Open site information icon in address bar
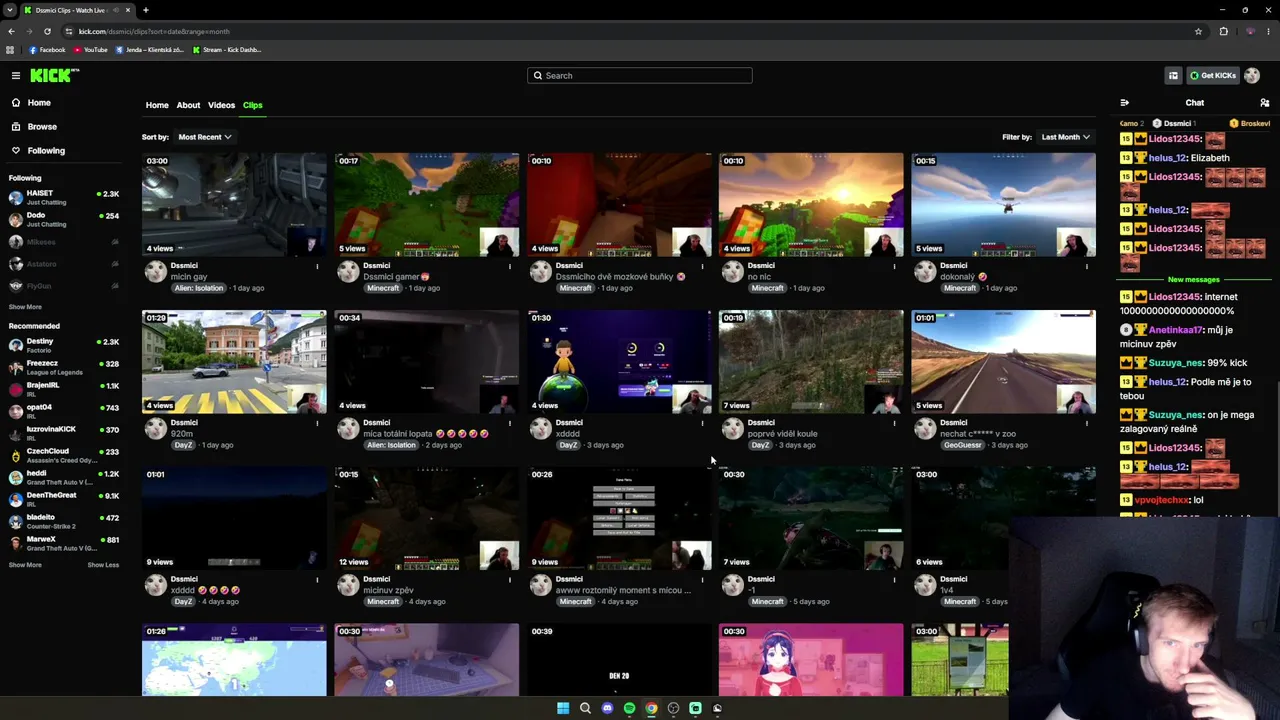 pyautogui.click(x=68, y=31)
